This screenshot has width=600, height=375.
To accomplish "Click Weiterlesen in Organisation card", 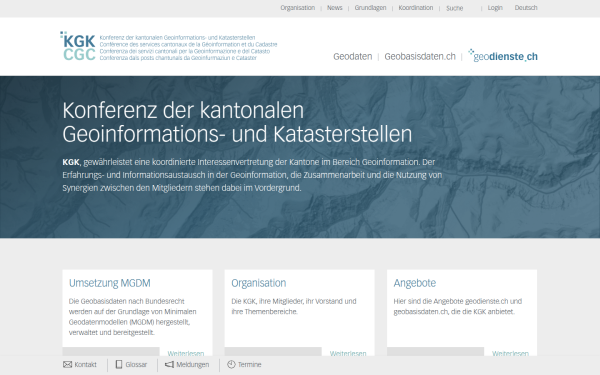I will (348, 353).
